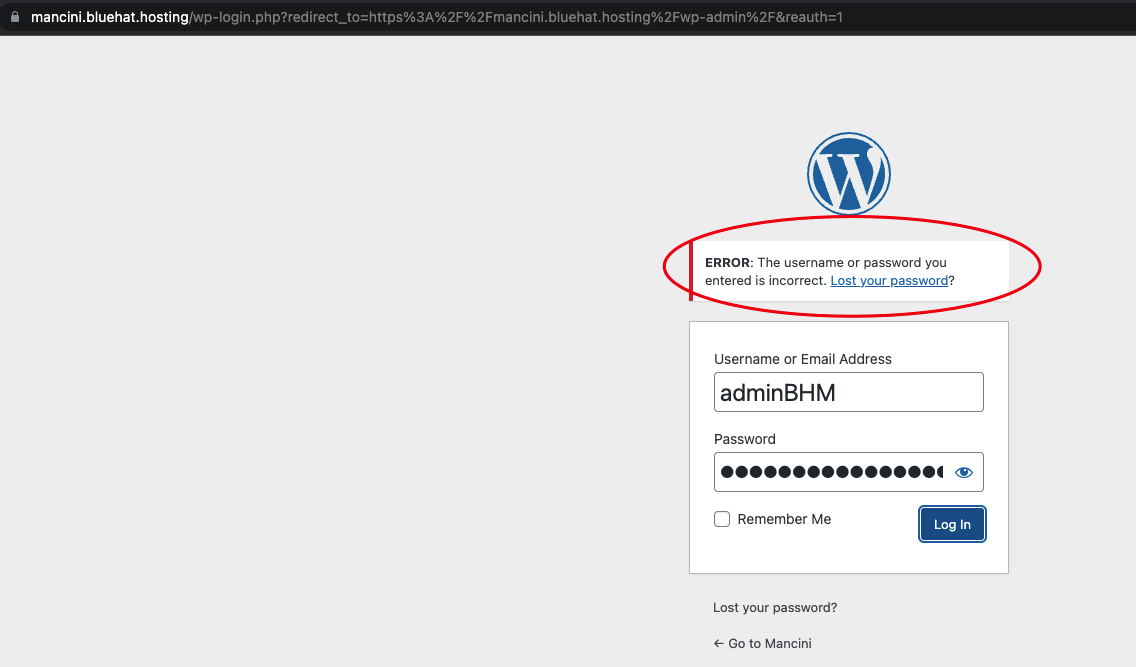Follow the Go to Mancini link
The image size is (1136, 667).
pos(762,644)
